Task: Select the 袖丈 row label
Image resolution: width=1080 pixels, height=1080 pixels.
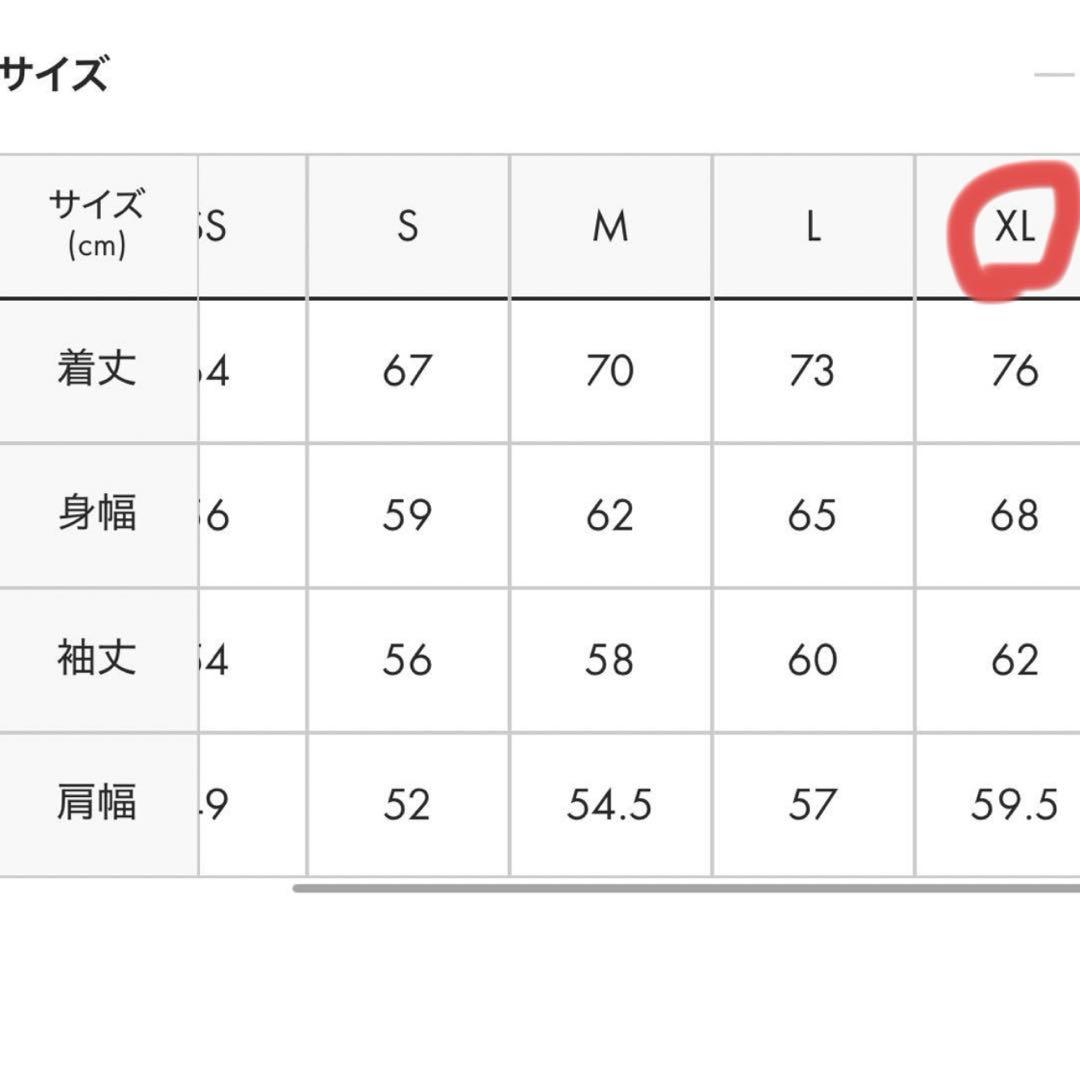Action: coord(97,660)
